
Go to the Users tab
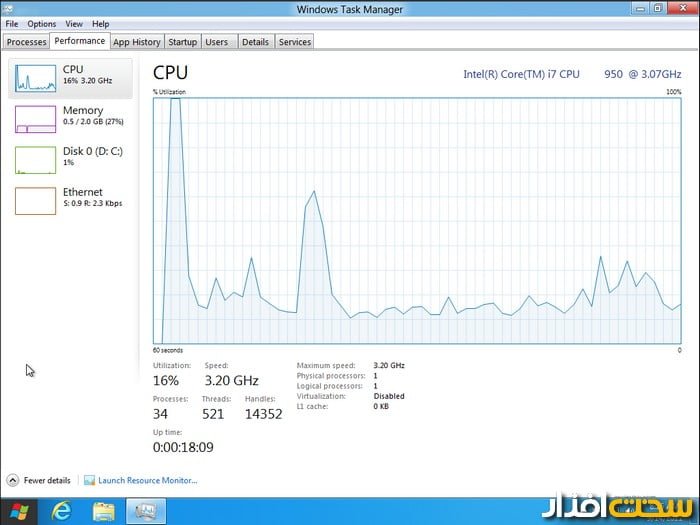coord(217,42)
